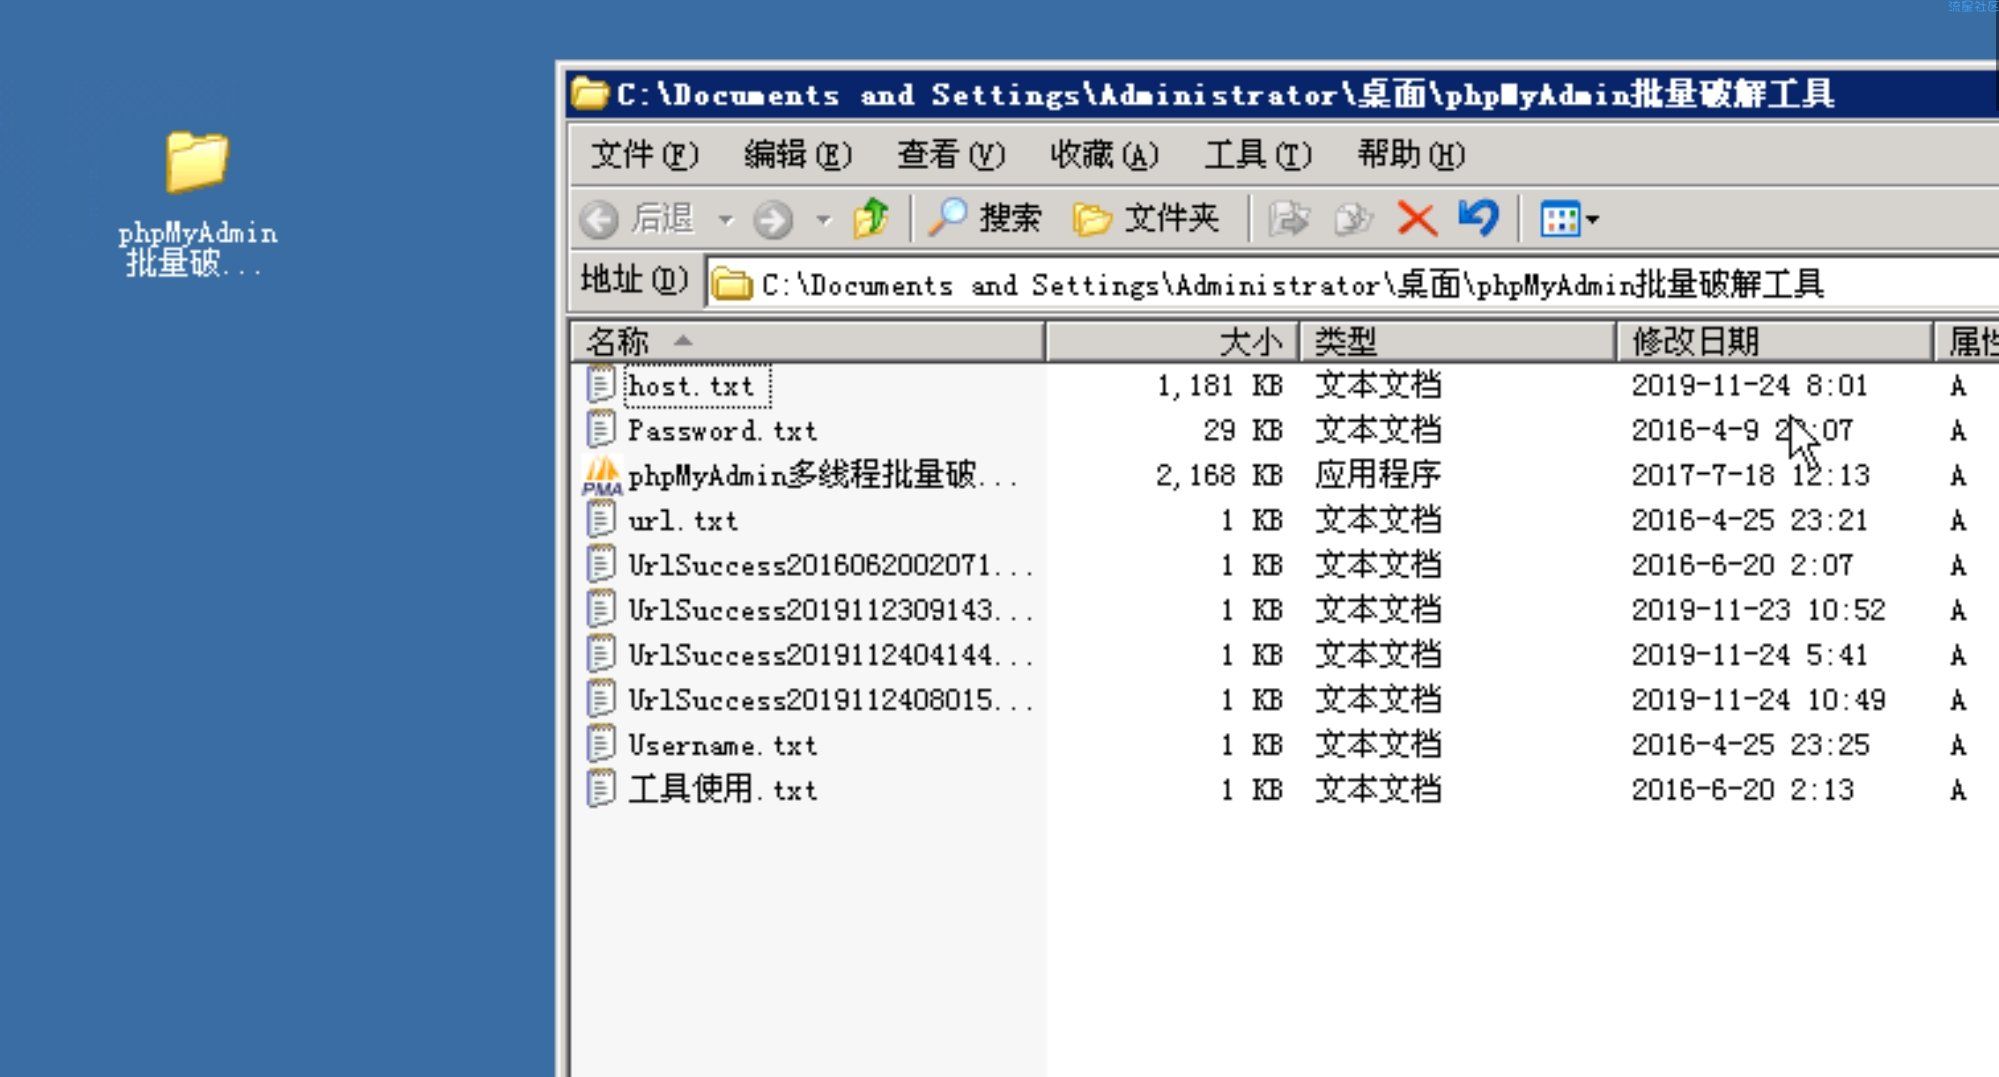This screenshot has width=1999, height=1077.
Task: Click the Views icon in the toolbar
Action: [x=1560, y=219]
